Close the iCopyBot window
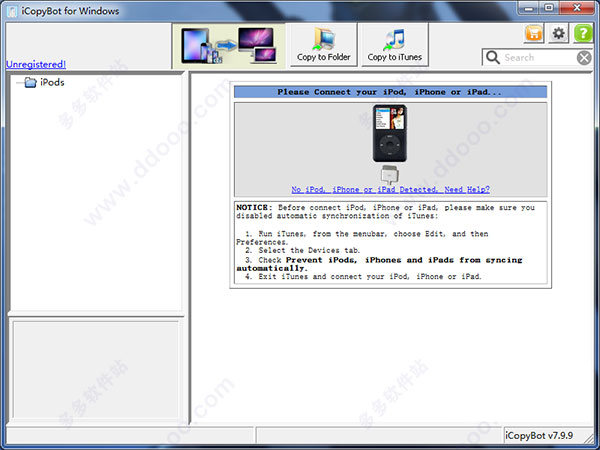This screenshot has height=450, width=600. [577, 8]
